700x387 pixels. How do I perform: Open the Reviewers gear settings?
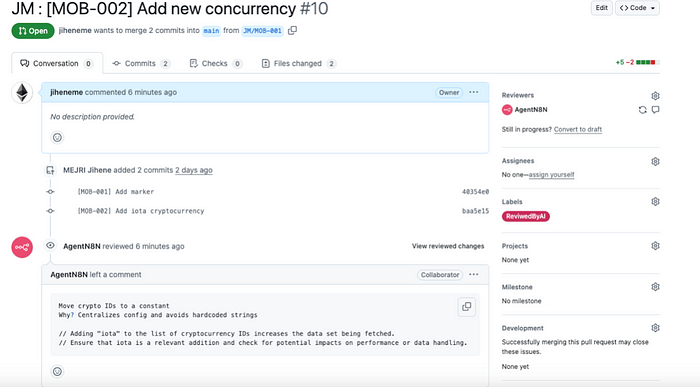point(655,96)
